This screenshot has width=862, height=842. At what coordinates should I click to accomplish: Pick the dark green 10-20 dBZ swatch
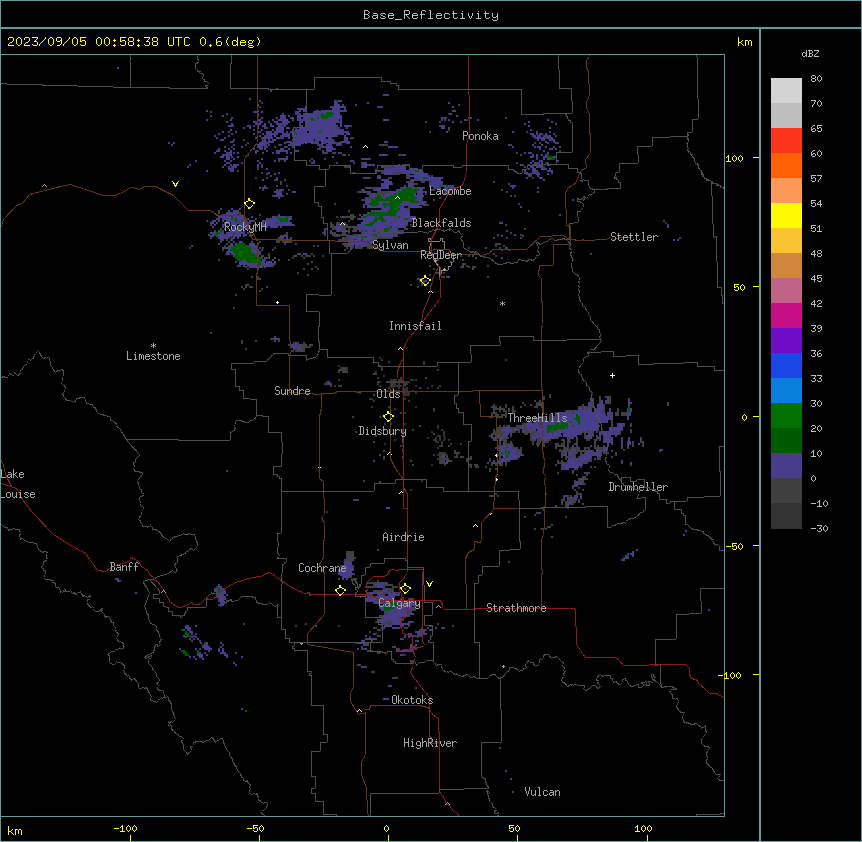[786, 441]
